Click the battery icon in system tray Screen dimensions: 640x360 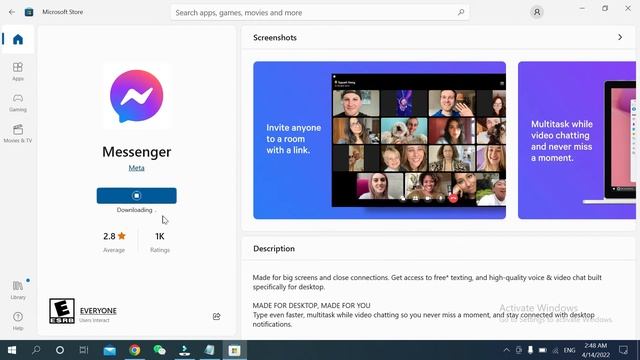coord(542,350)
